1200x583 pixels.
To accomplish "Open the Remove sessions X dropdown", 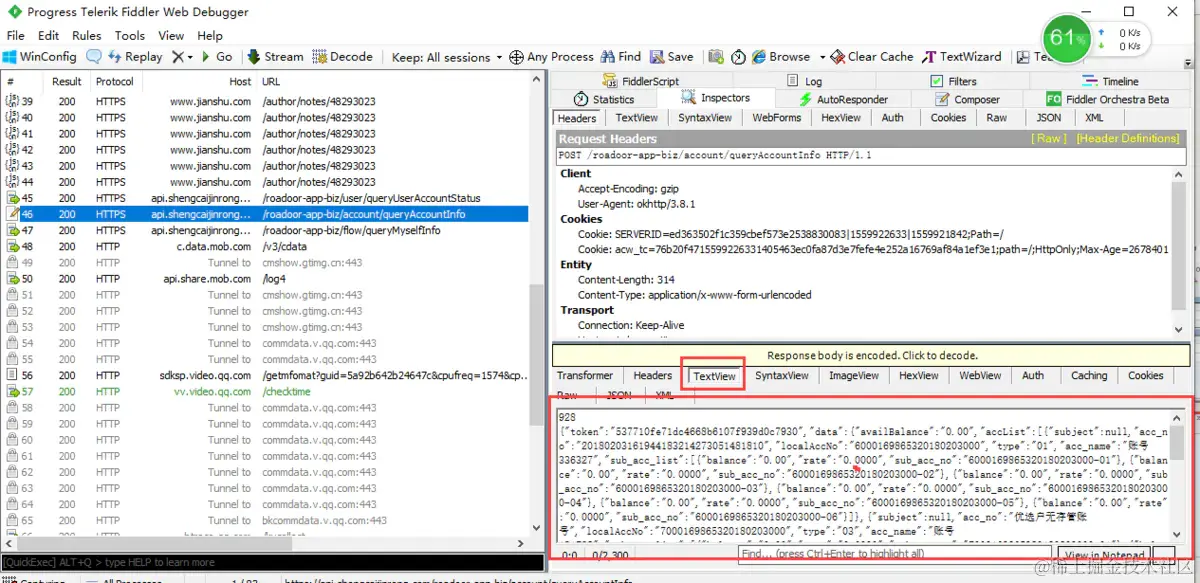I will (x=182, y=57).
